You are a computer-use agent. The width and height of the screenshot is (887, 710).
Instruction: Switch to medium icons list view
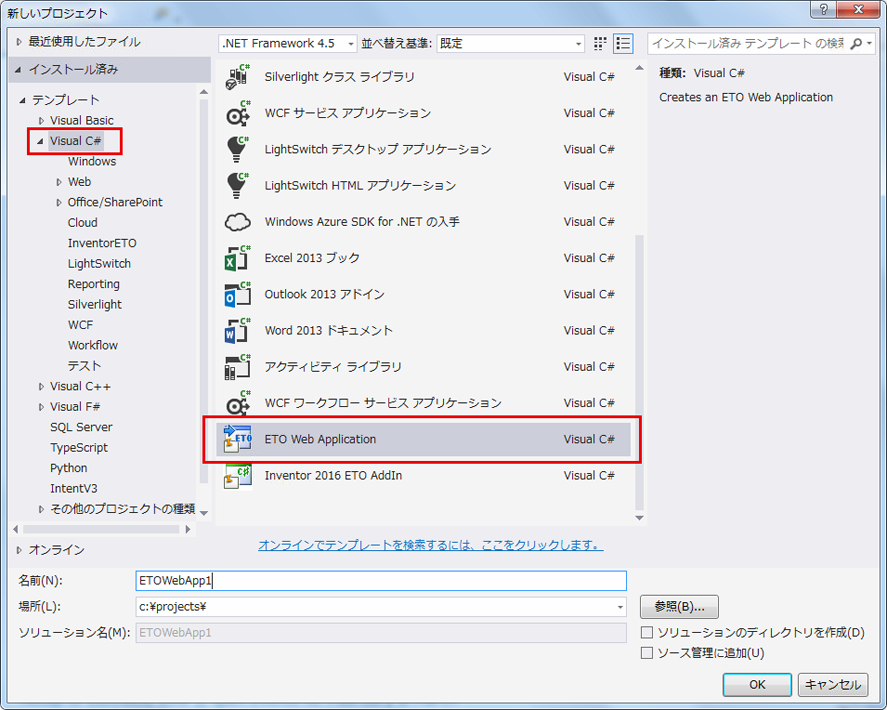tap(623, 44)
